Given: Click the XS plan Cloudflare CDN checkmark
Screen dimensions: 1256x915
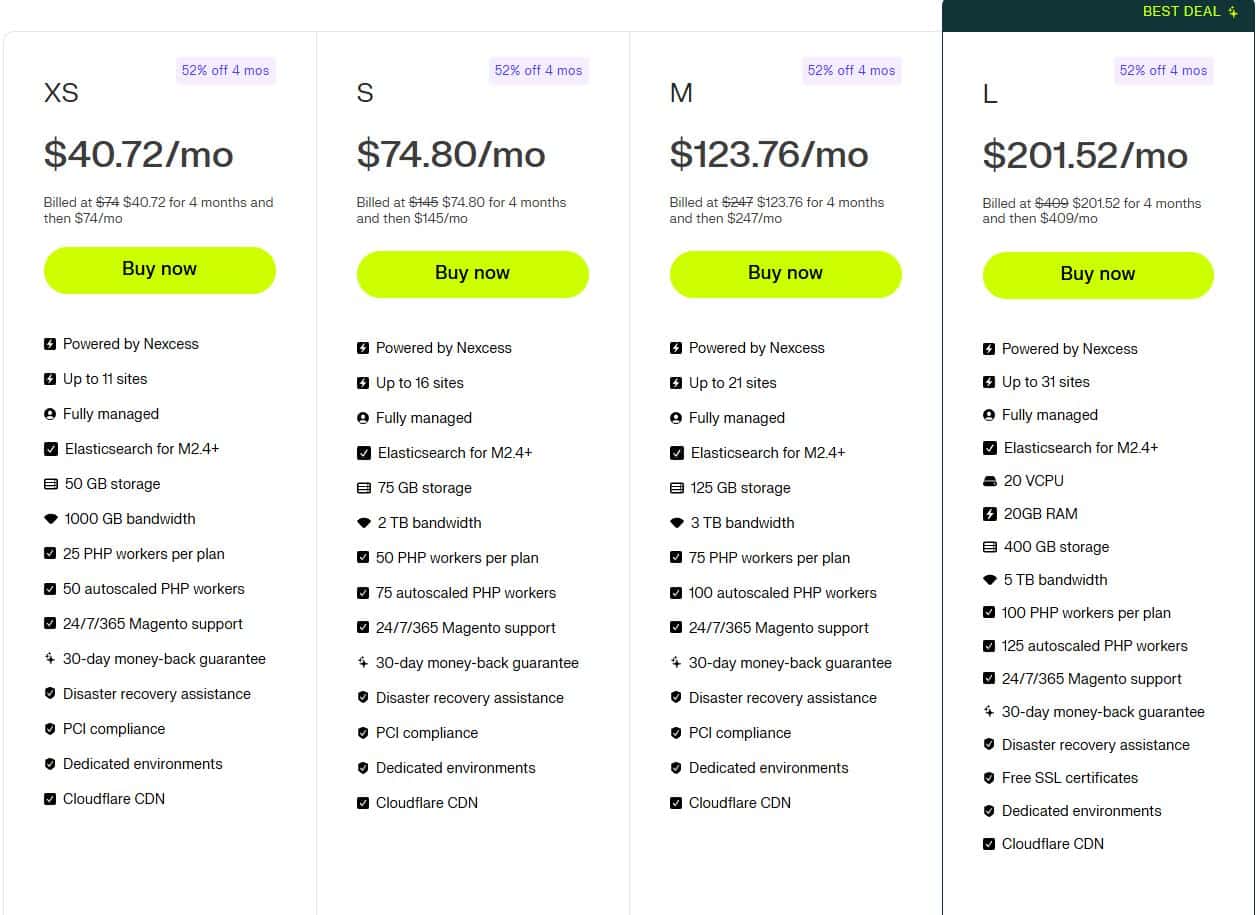Looking at the screenshot, I should [50, 799].
